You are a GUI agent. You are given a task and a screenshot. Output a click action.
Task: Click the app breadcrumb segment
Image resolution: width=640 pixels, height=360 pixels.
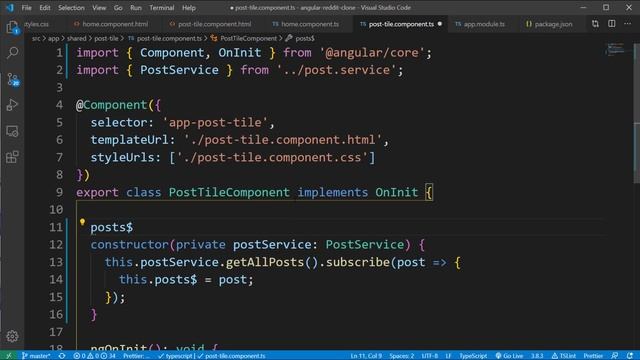pyautogui.click(x=53, y=38)
